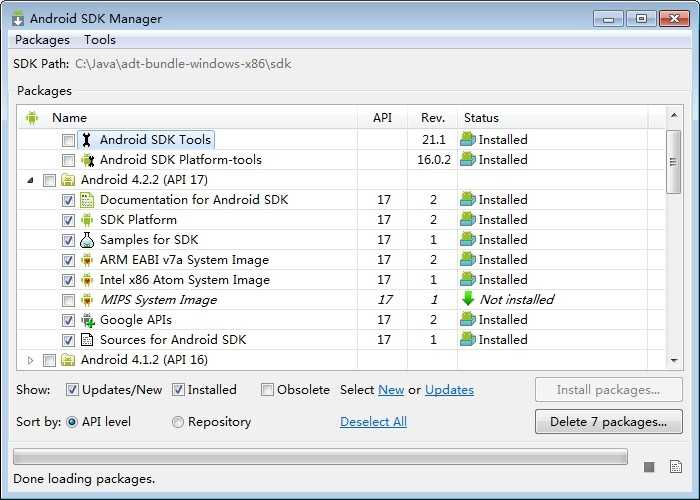Image resolution: width=700 pixels, height=500 pixels.
Task: Check the Android SDK Tools checkbox
Action: click(x=68, y=140)
